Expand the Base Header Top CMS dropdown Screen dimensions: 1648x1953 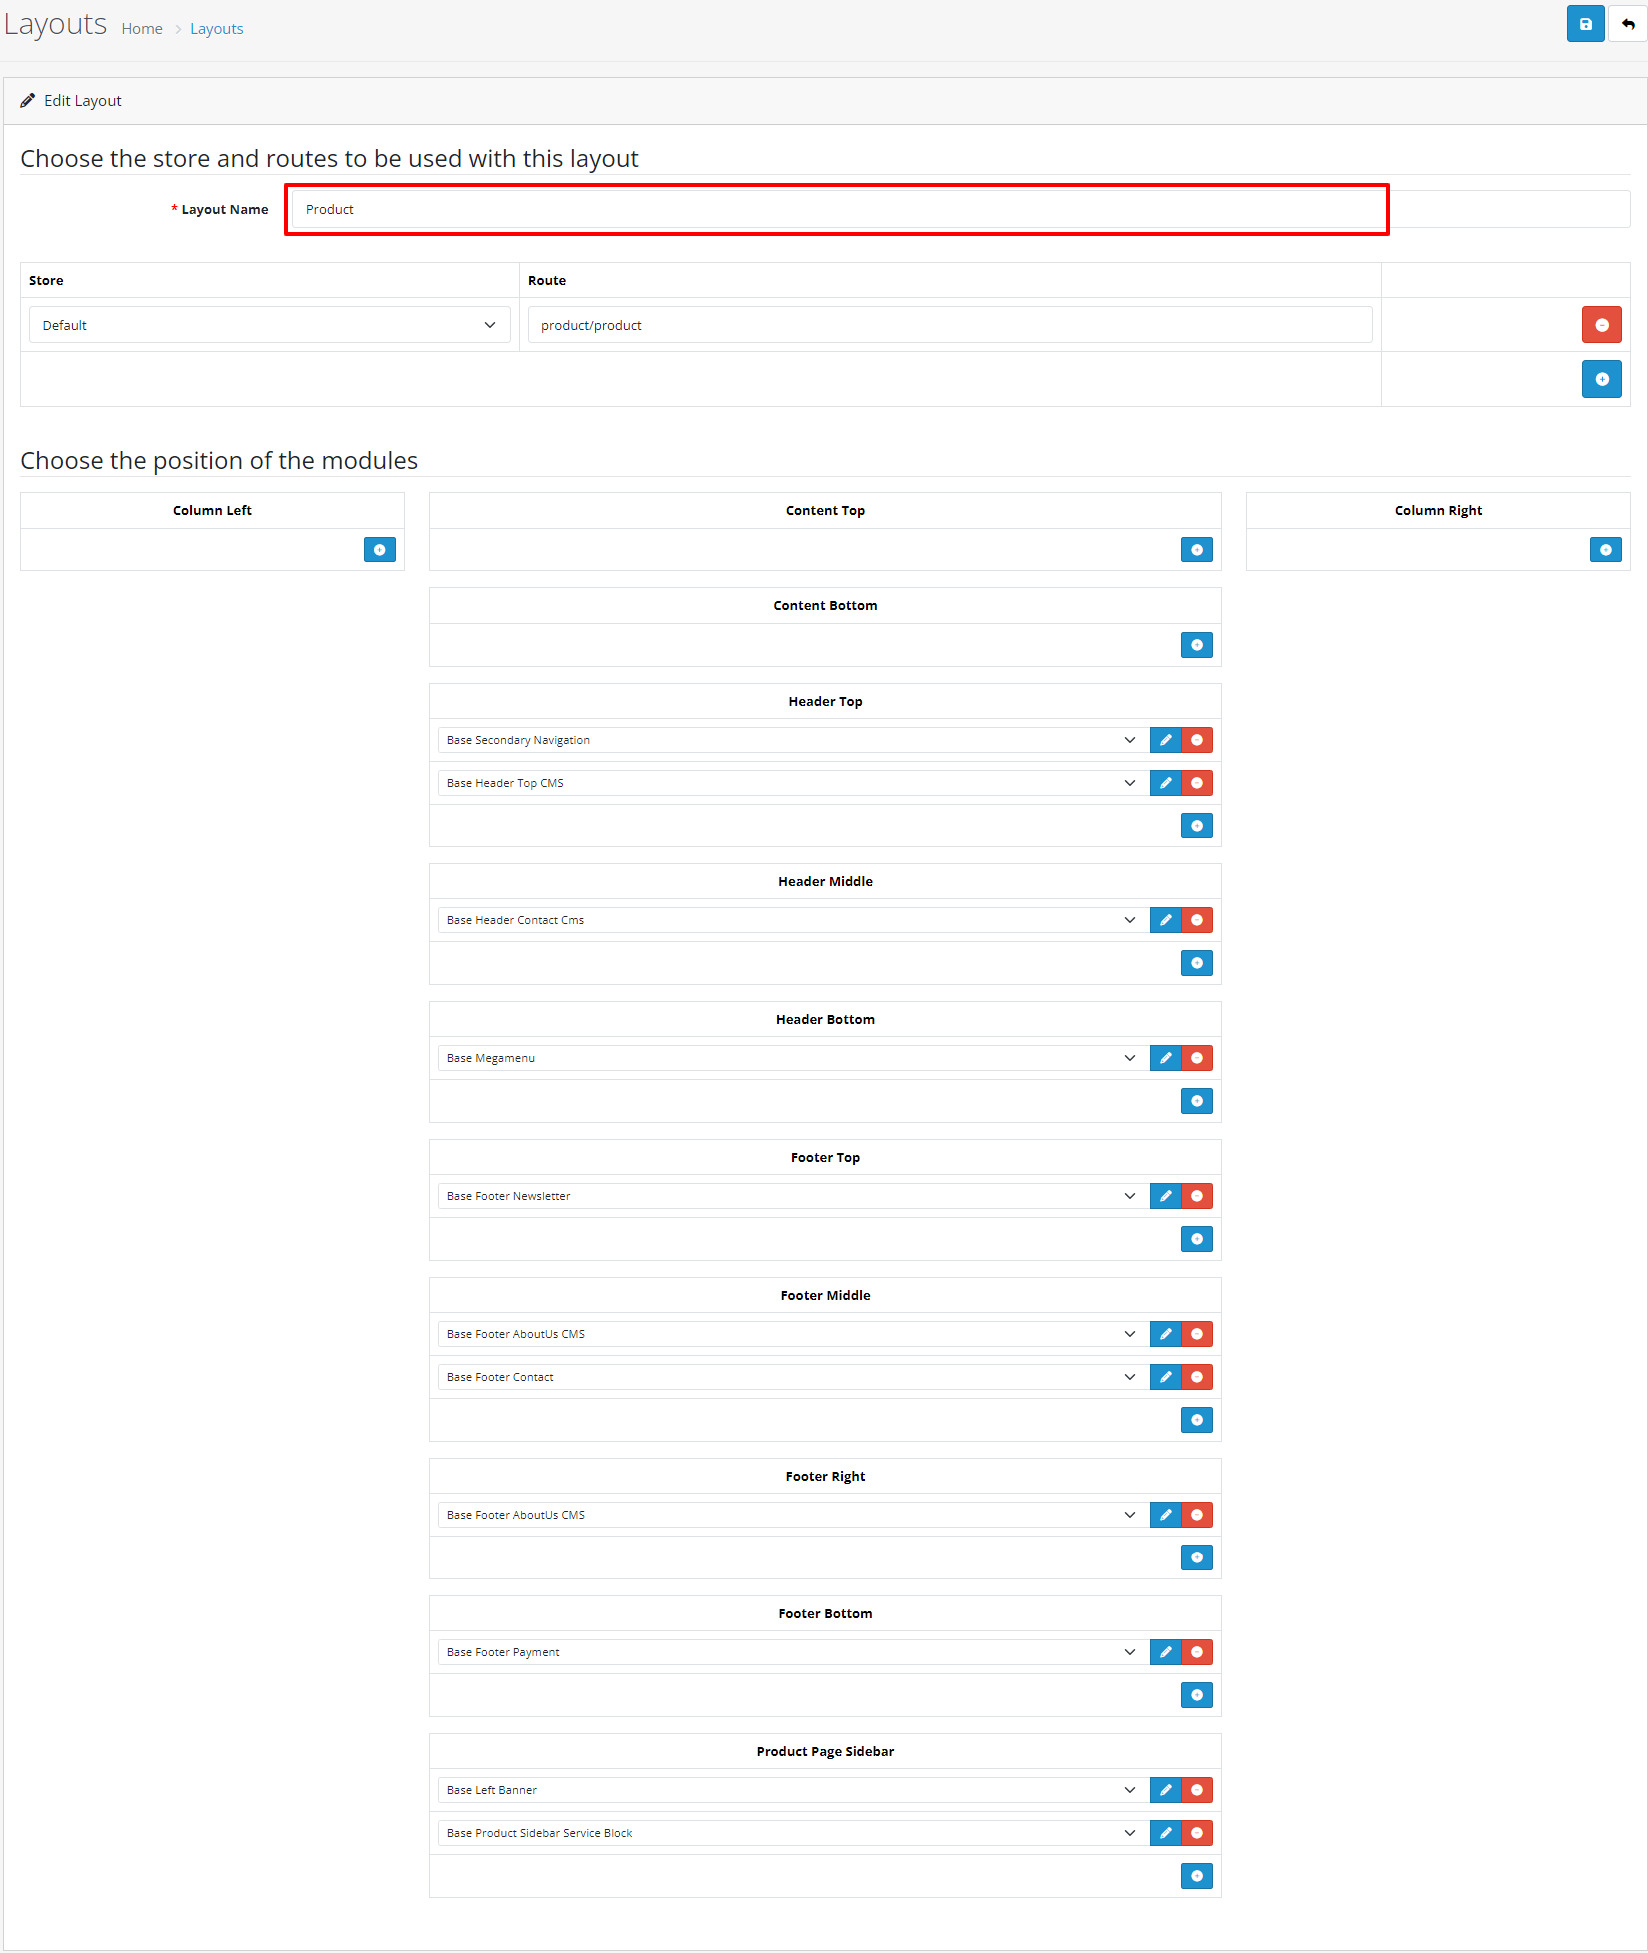pos(790,783)
